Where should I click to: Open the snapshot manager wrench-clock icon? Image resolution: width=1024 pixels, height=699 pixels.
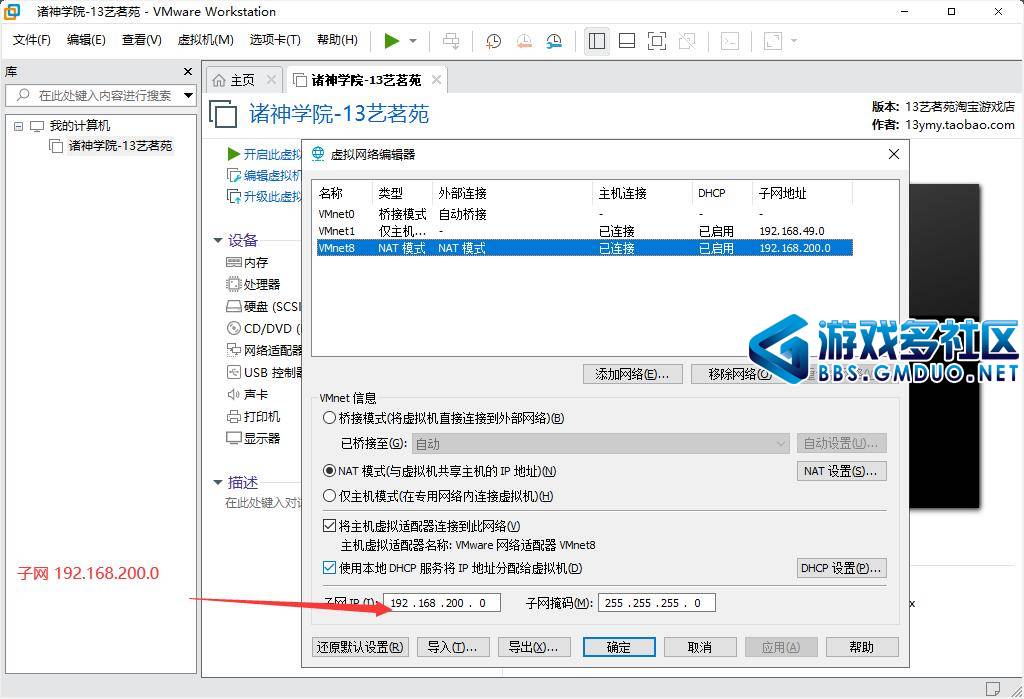(x=554, y=41)
